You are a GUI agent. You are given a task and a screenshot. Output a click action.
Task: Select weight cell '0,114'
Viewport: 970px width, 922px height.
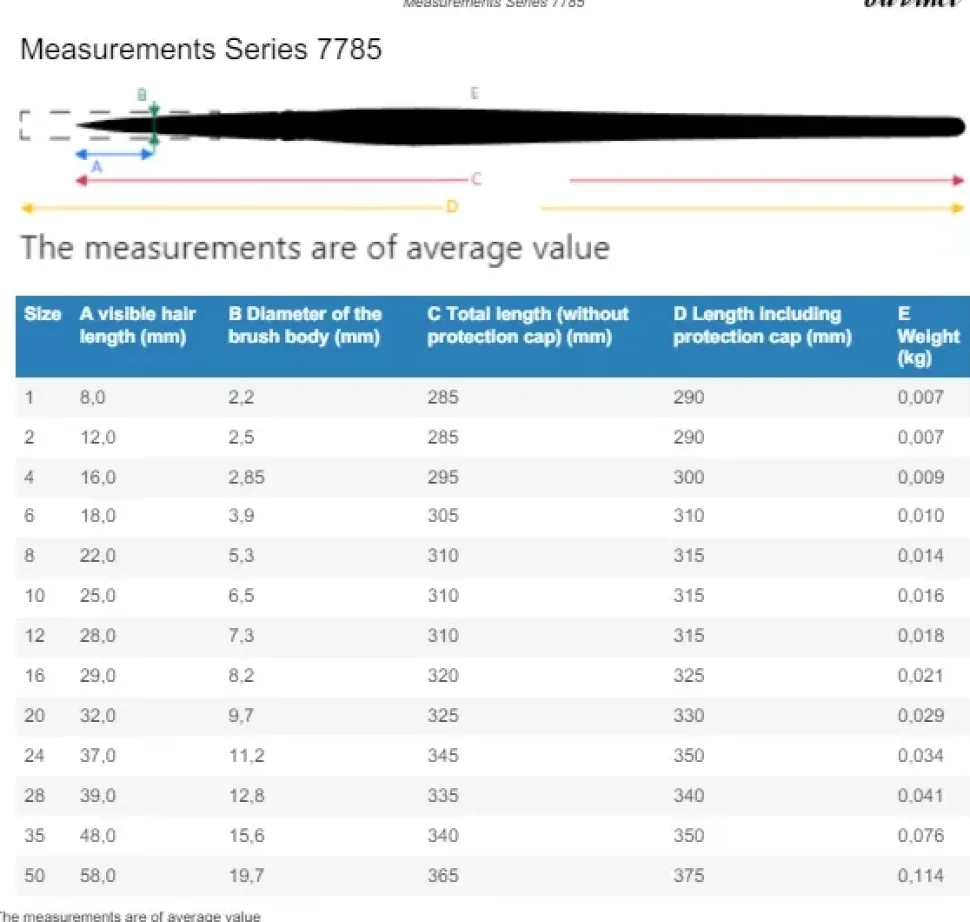[921, 876]
